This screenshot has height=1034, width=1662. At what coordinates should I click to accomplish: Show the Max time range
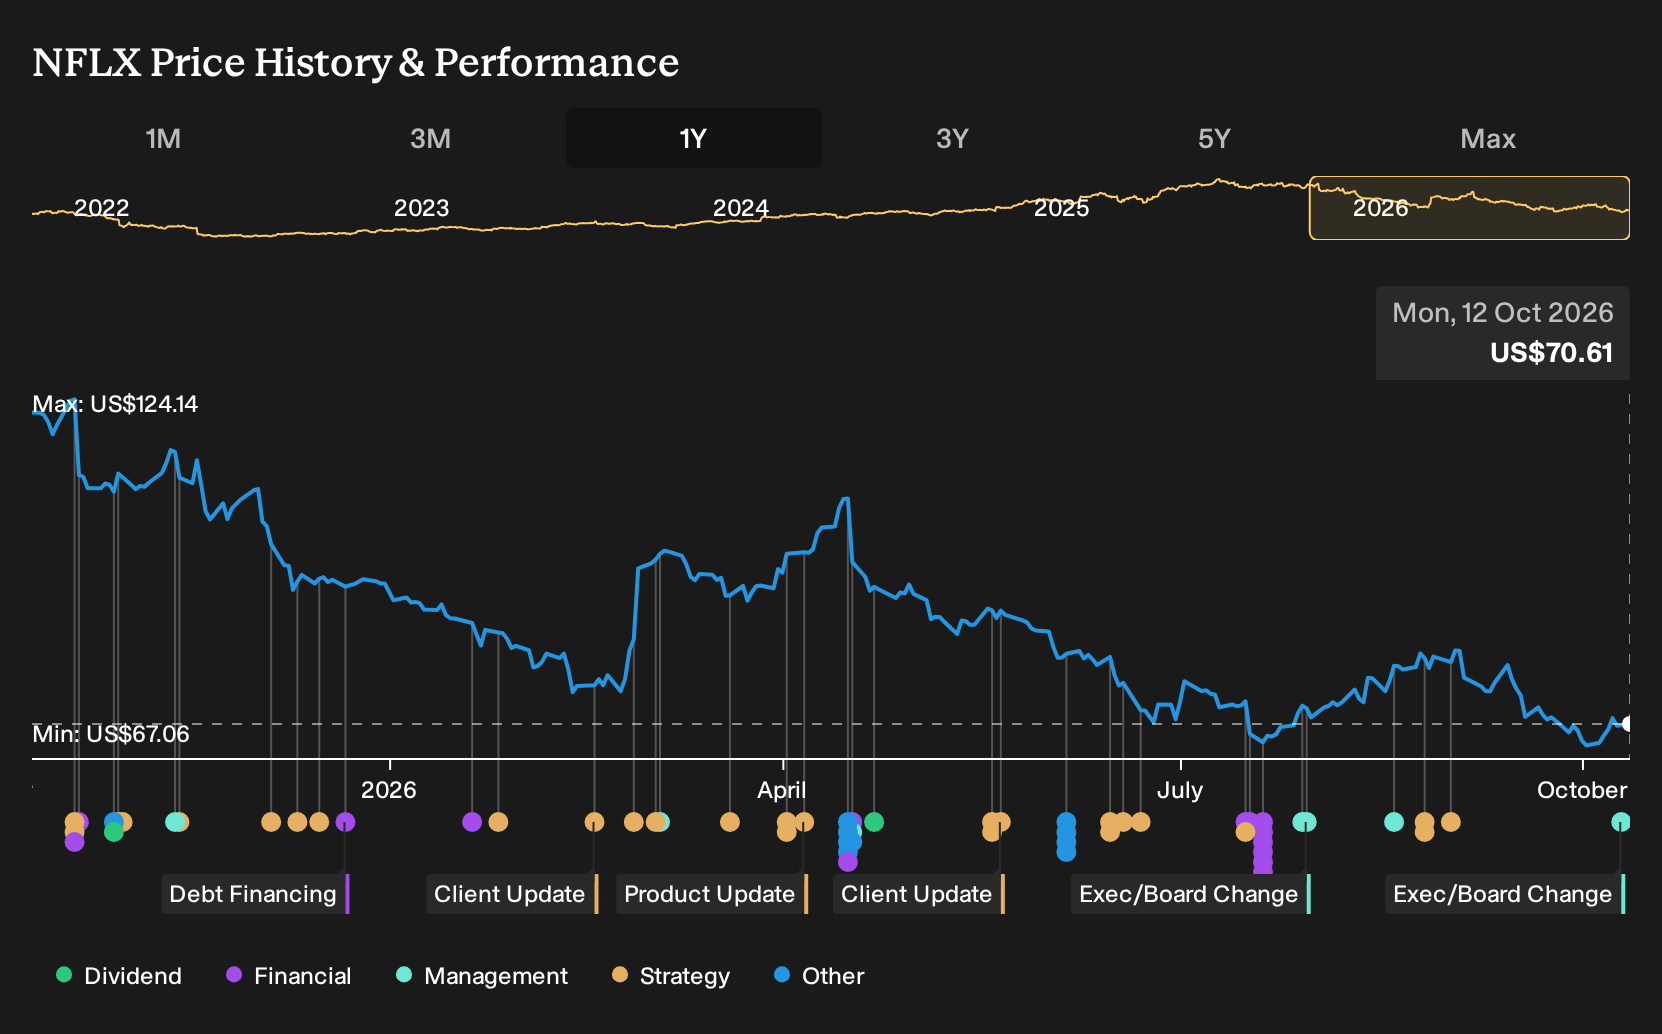click(1488, 138)
